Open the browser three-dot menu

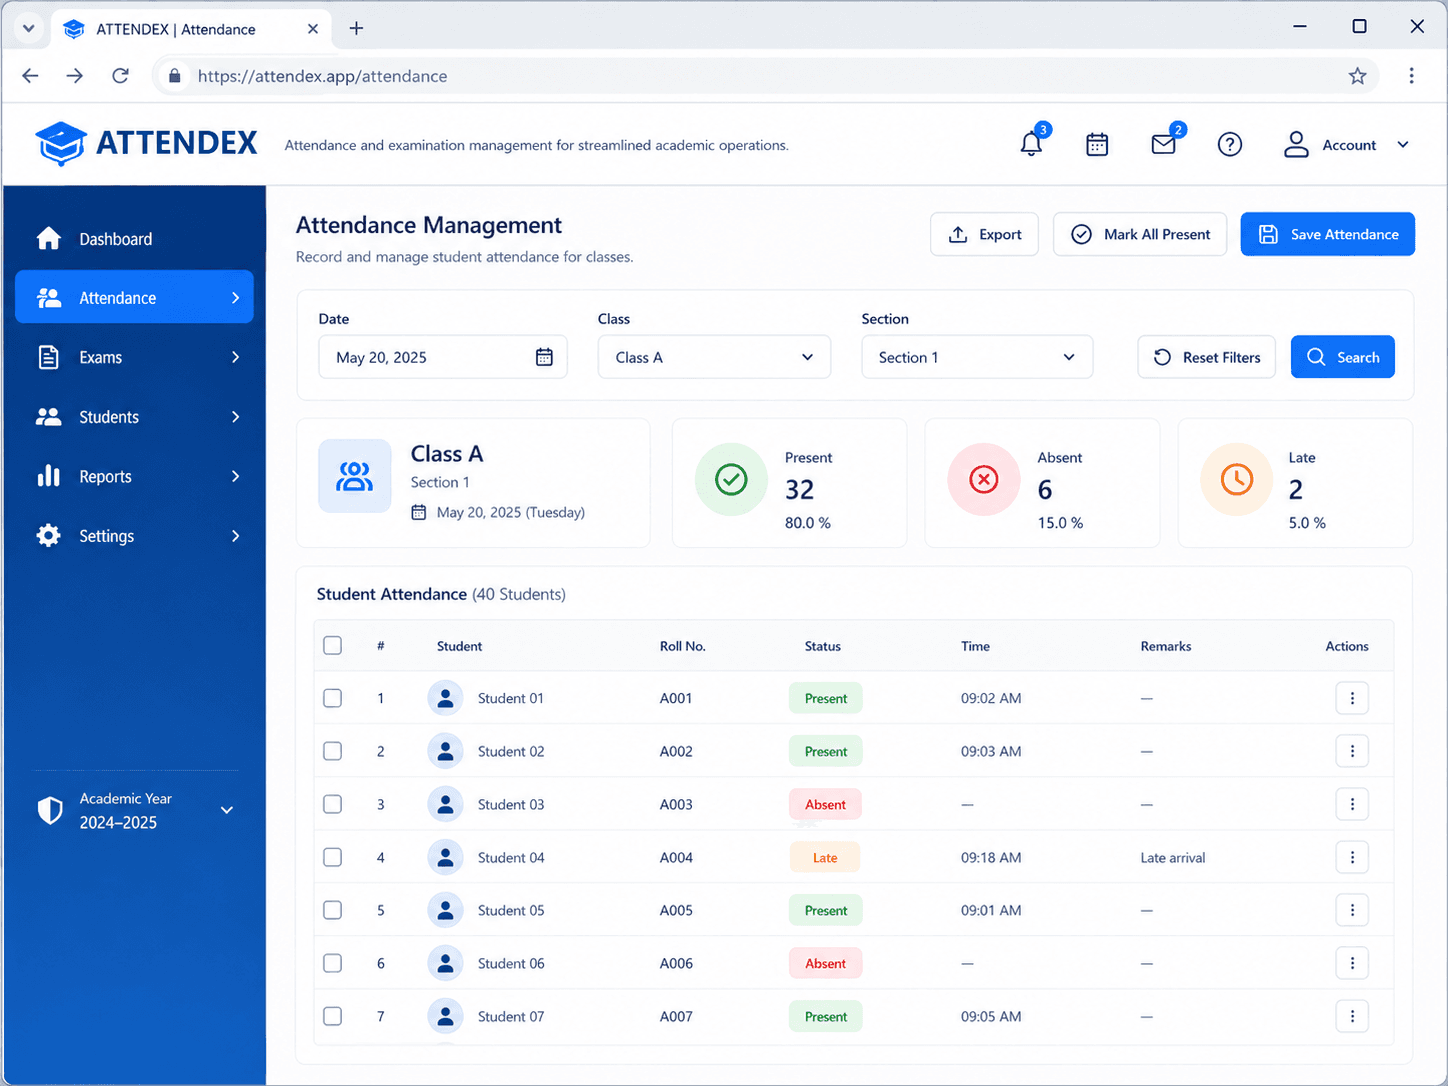coord(1411,76)
